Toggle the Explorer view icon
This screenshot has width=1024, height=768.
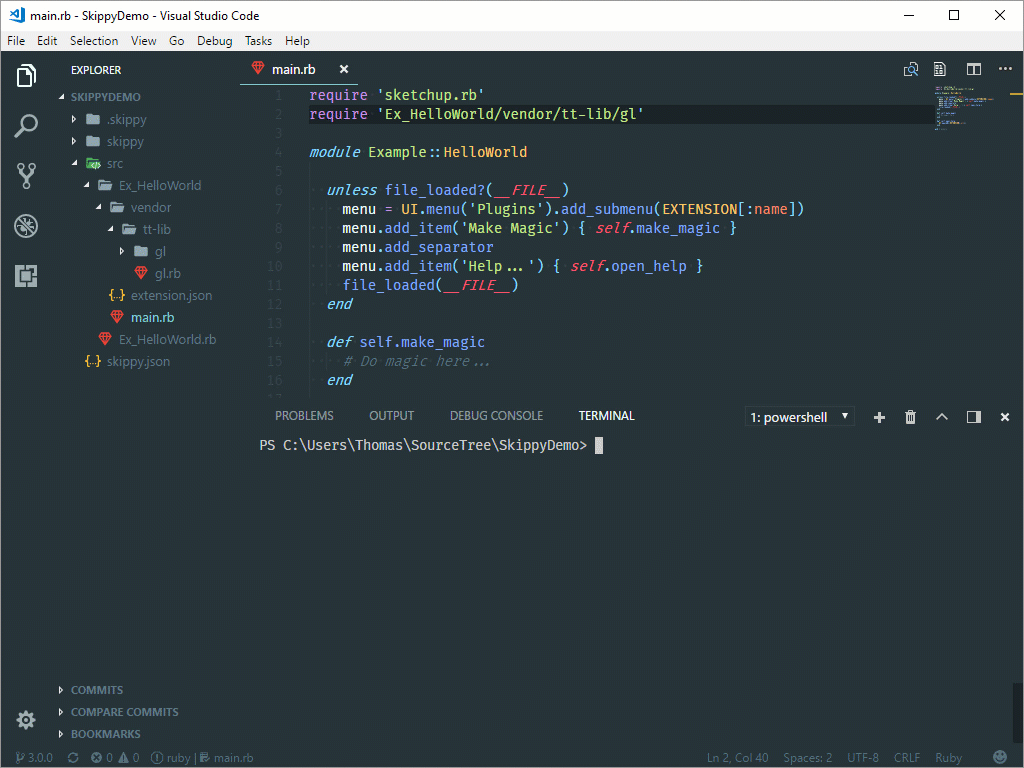26,76
